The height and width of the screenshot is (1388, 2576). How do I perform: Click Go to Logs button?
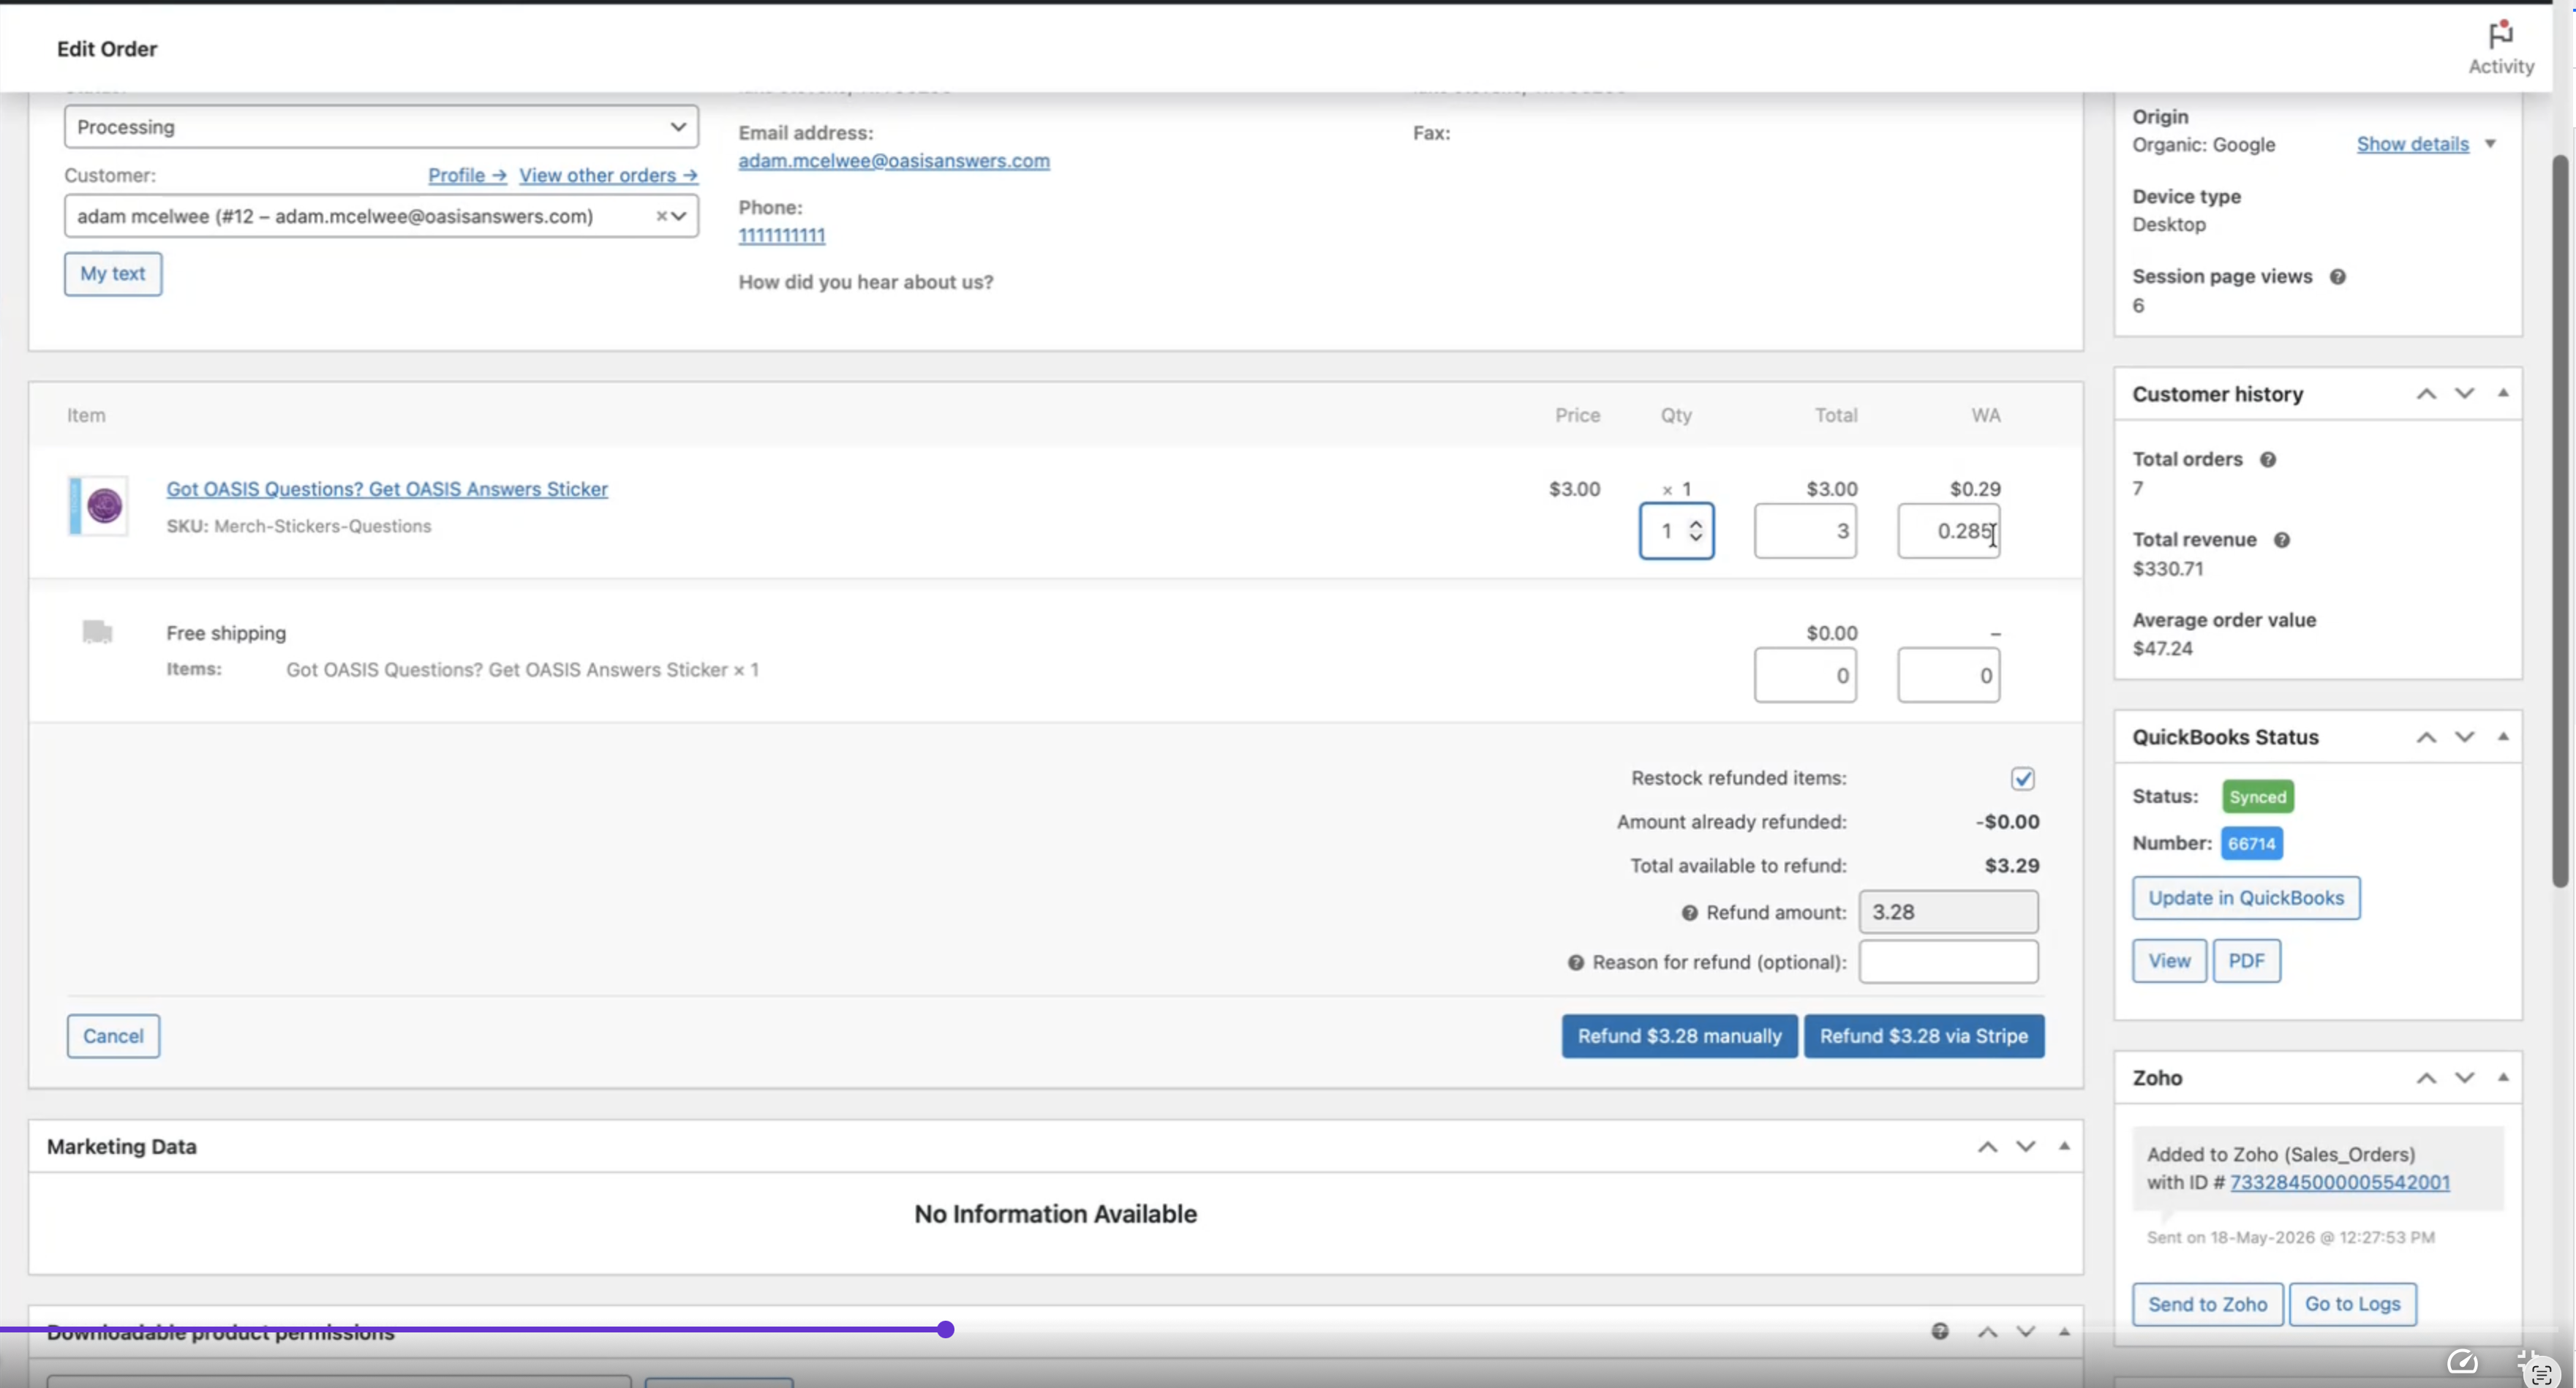2352,1305
